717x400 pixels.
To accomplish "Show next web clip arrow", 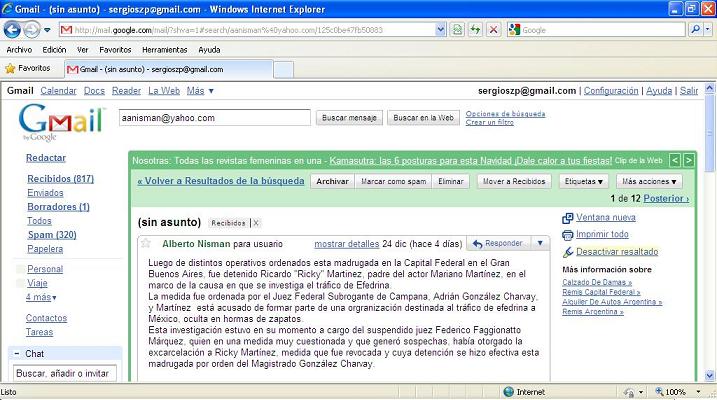I will [x=688, y=160].
